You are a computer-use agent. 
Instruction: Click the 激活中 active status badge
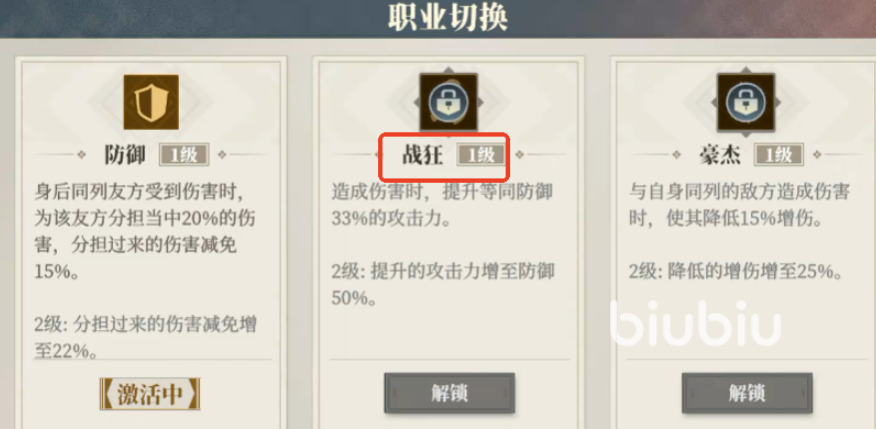[x=150, y=394]
